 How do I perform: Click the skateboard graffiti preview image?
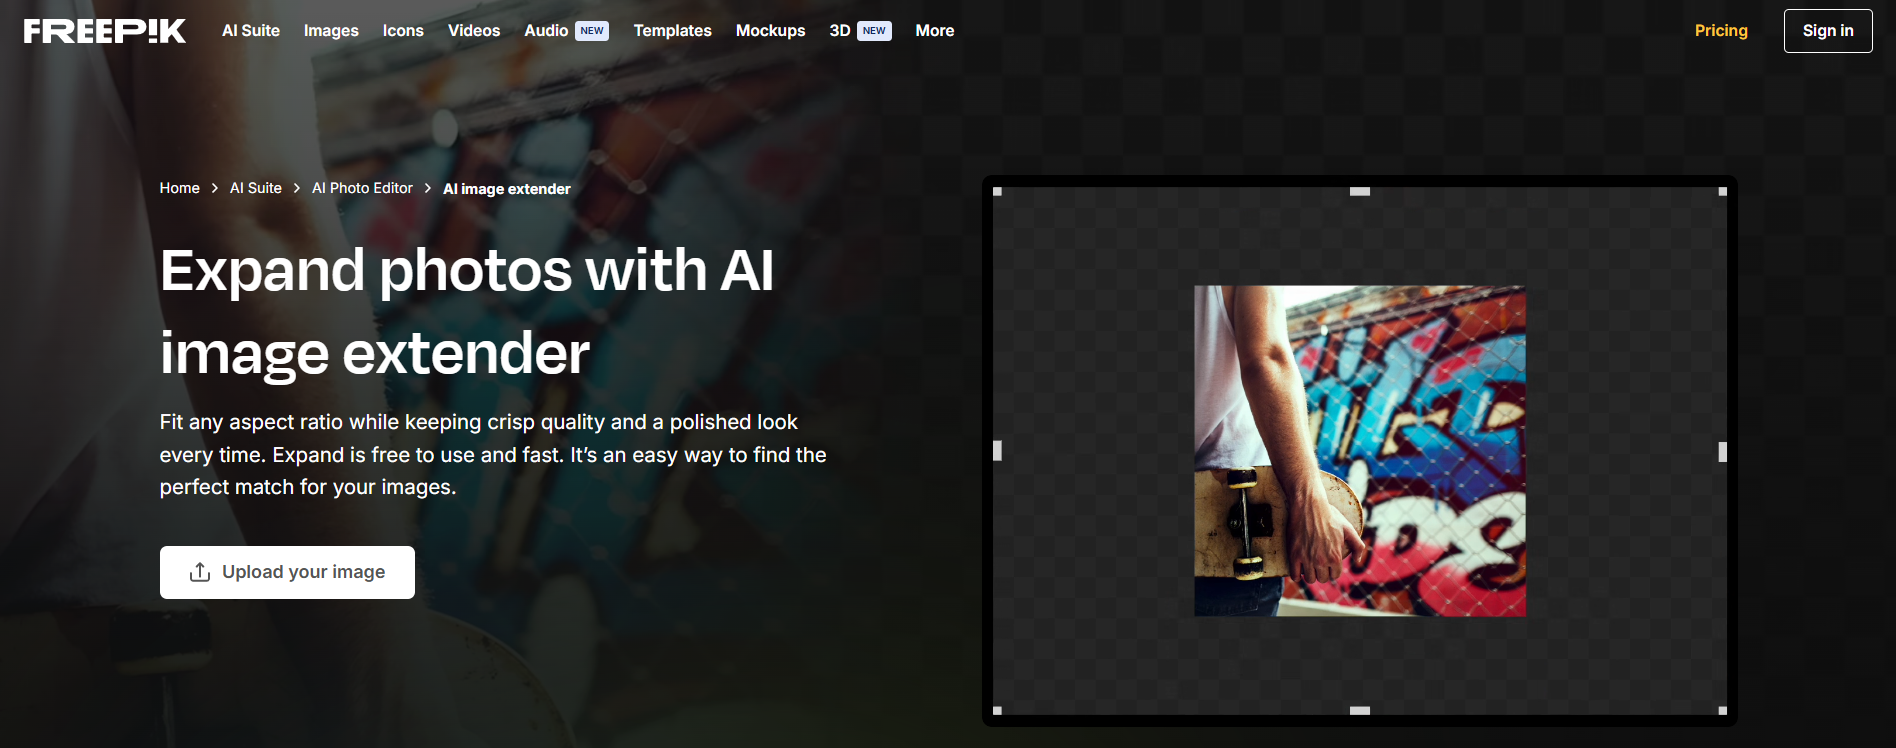tap(1359, 451)
